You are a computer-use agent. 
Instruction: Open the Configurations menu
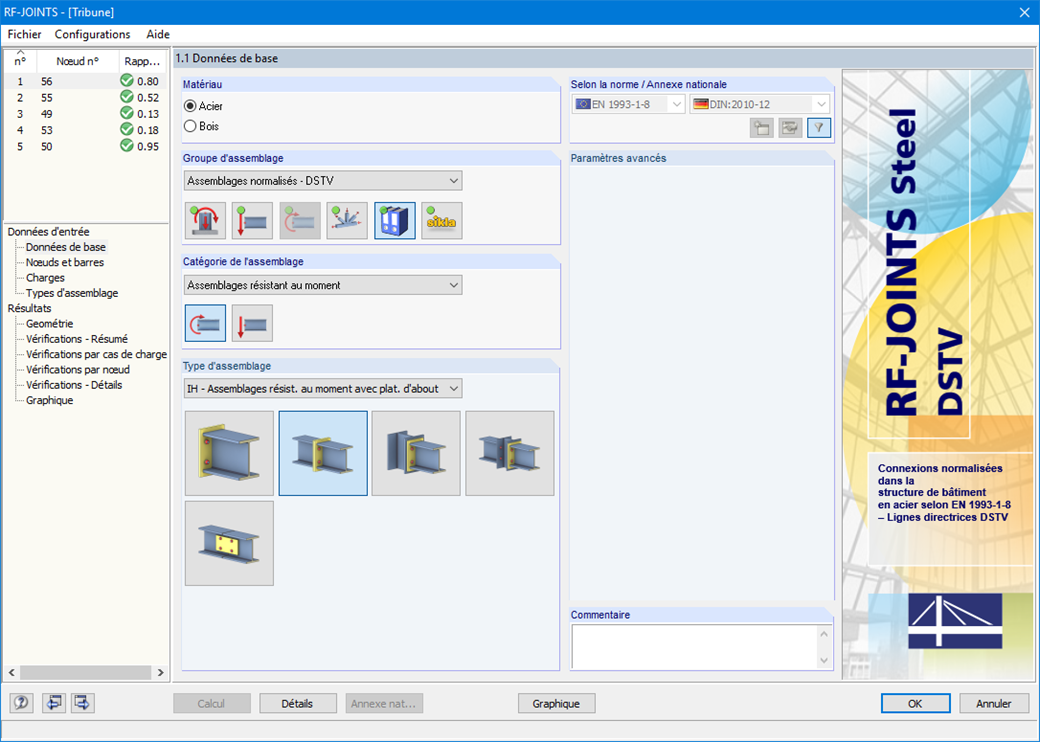coord(92,34)
